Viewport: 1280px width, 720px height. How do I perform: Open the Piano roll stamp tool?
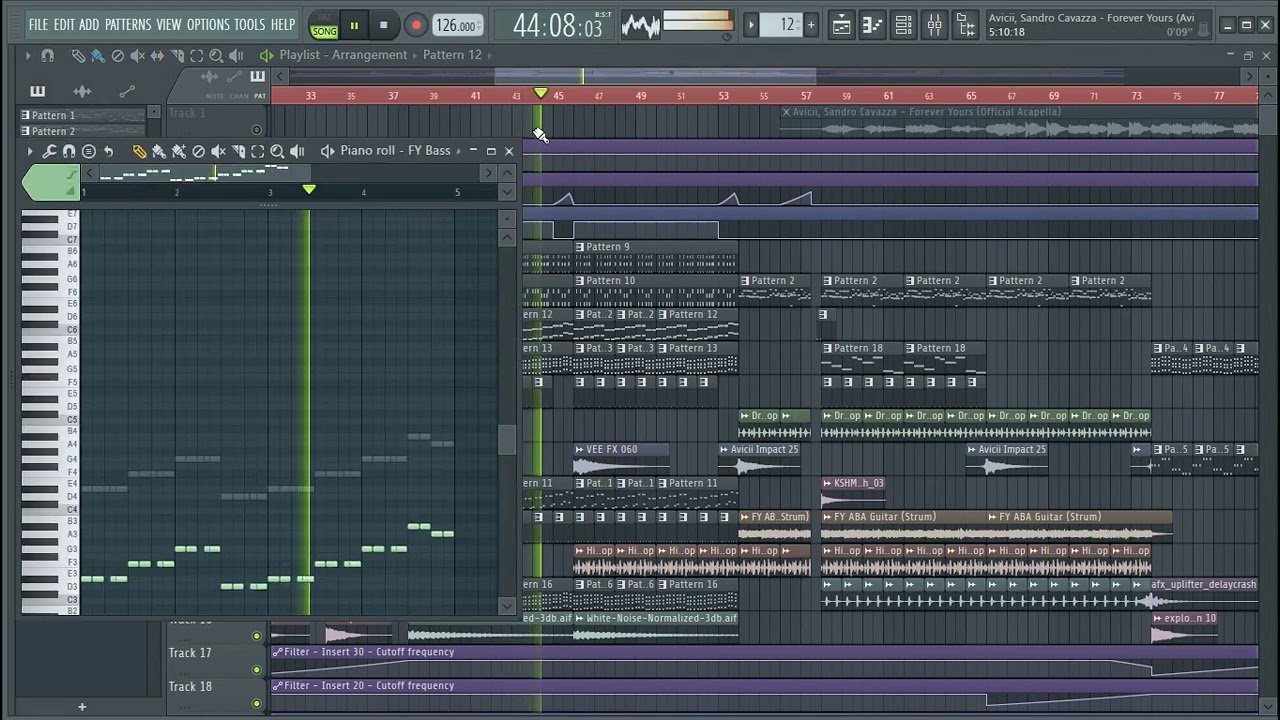pyautogui.click(x=88, y=151)
